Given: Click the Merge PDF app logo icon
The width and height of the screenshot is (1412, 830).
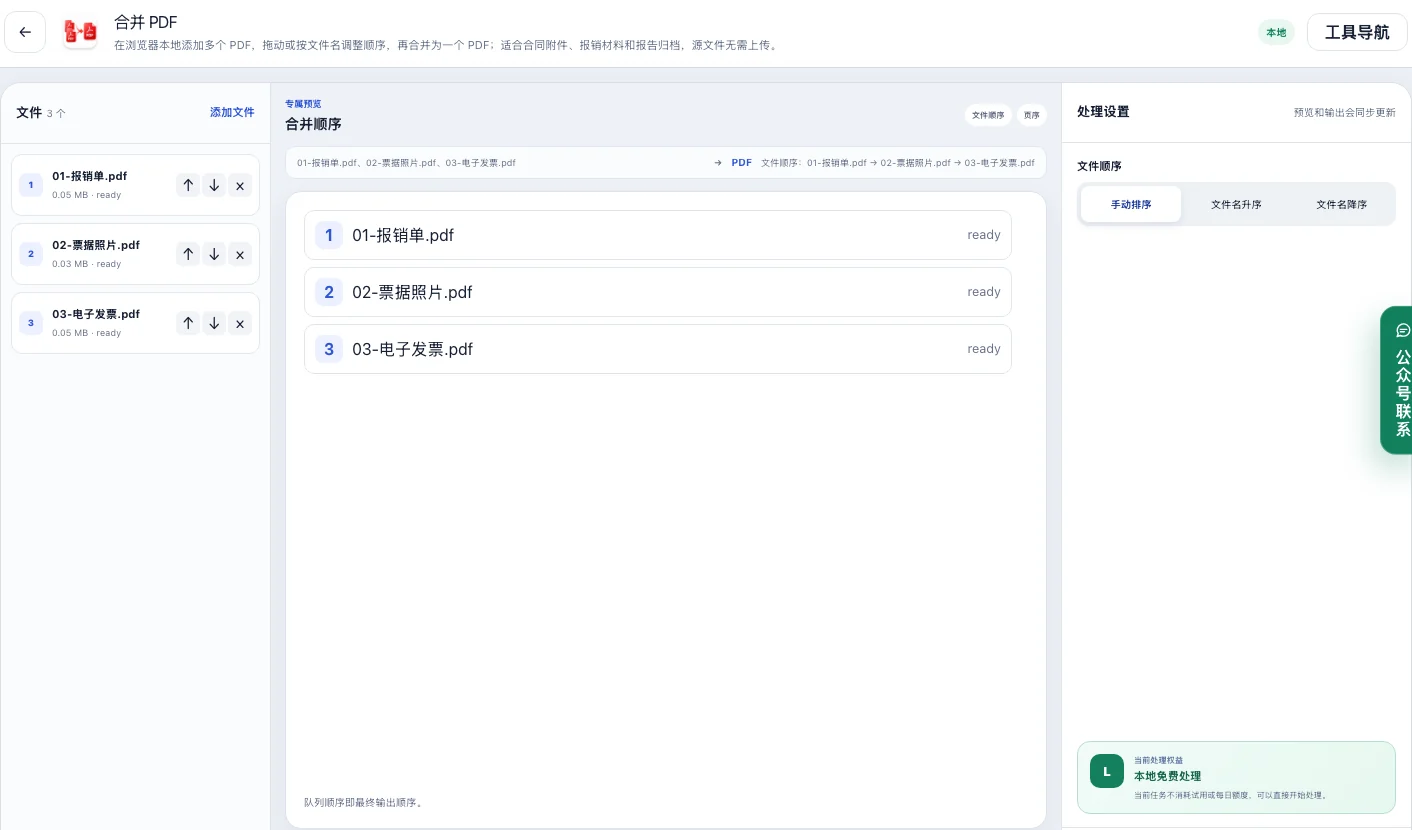Looking at the screenshot, I should pyautogui.click(x=80, y=32).
